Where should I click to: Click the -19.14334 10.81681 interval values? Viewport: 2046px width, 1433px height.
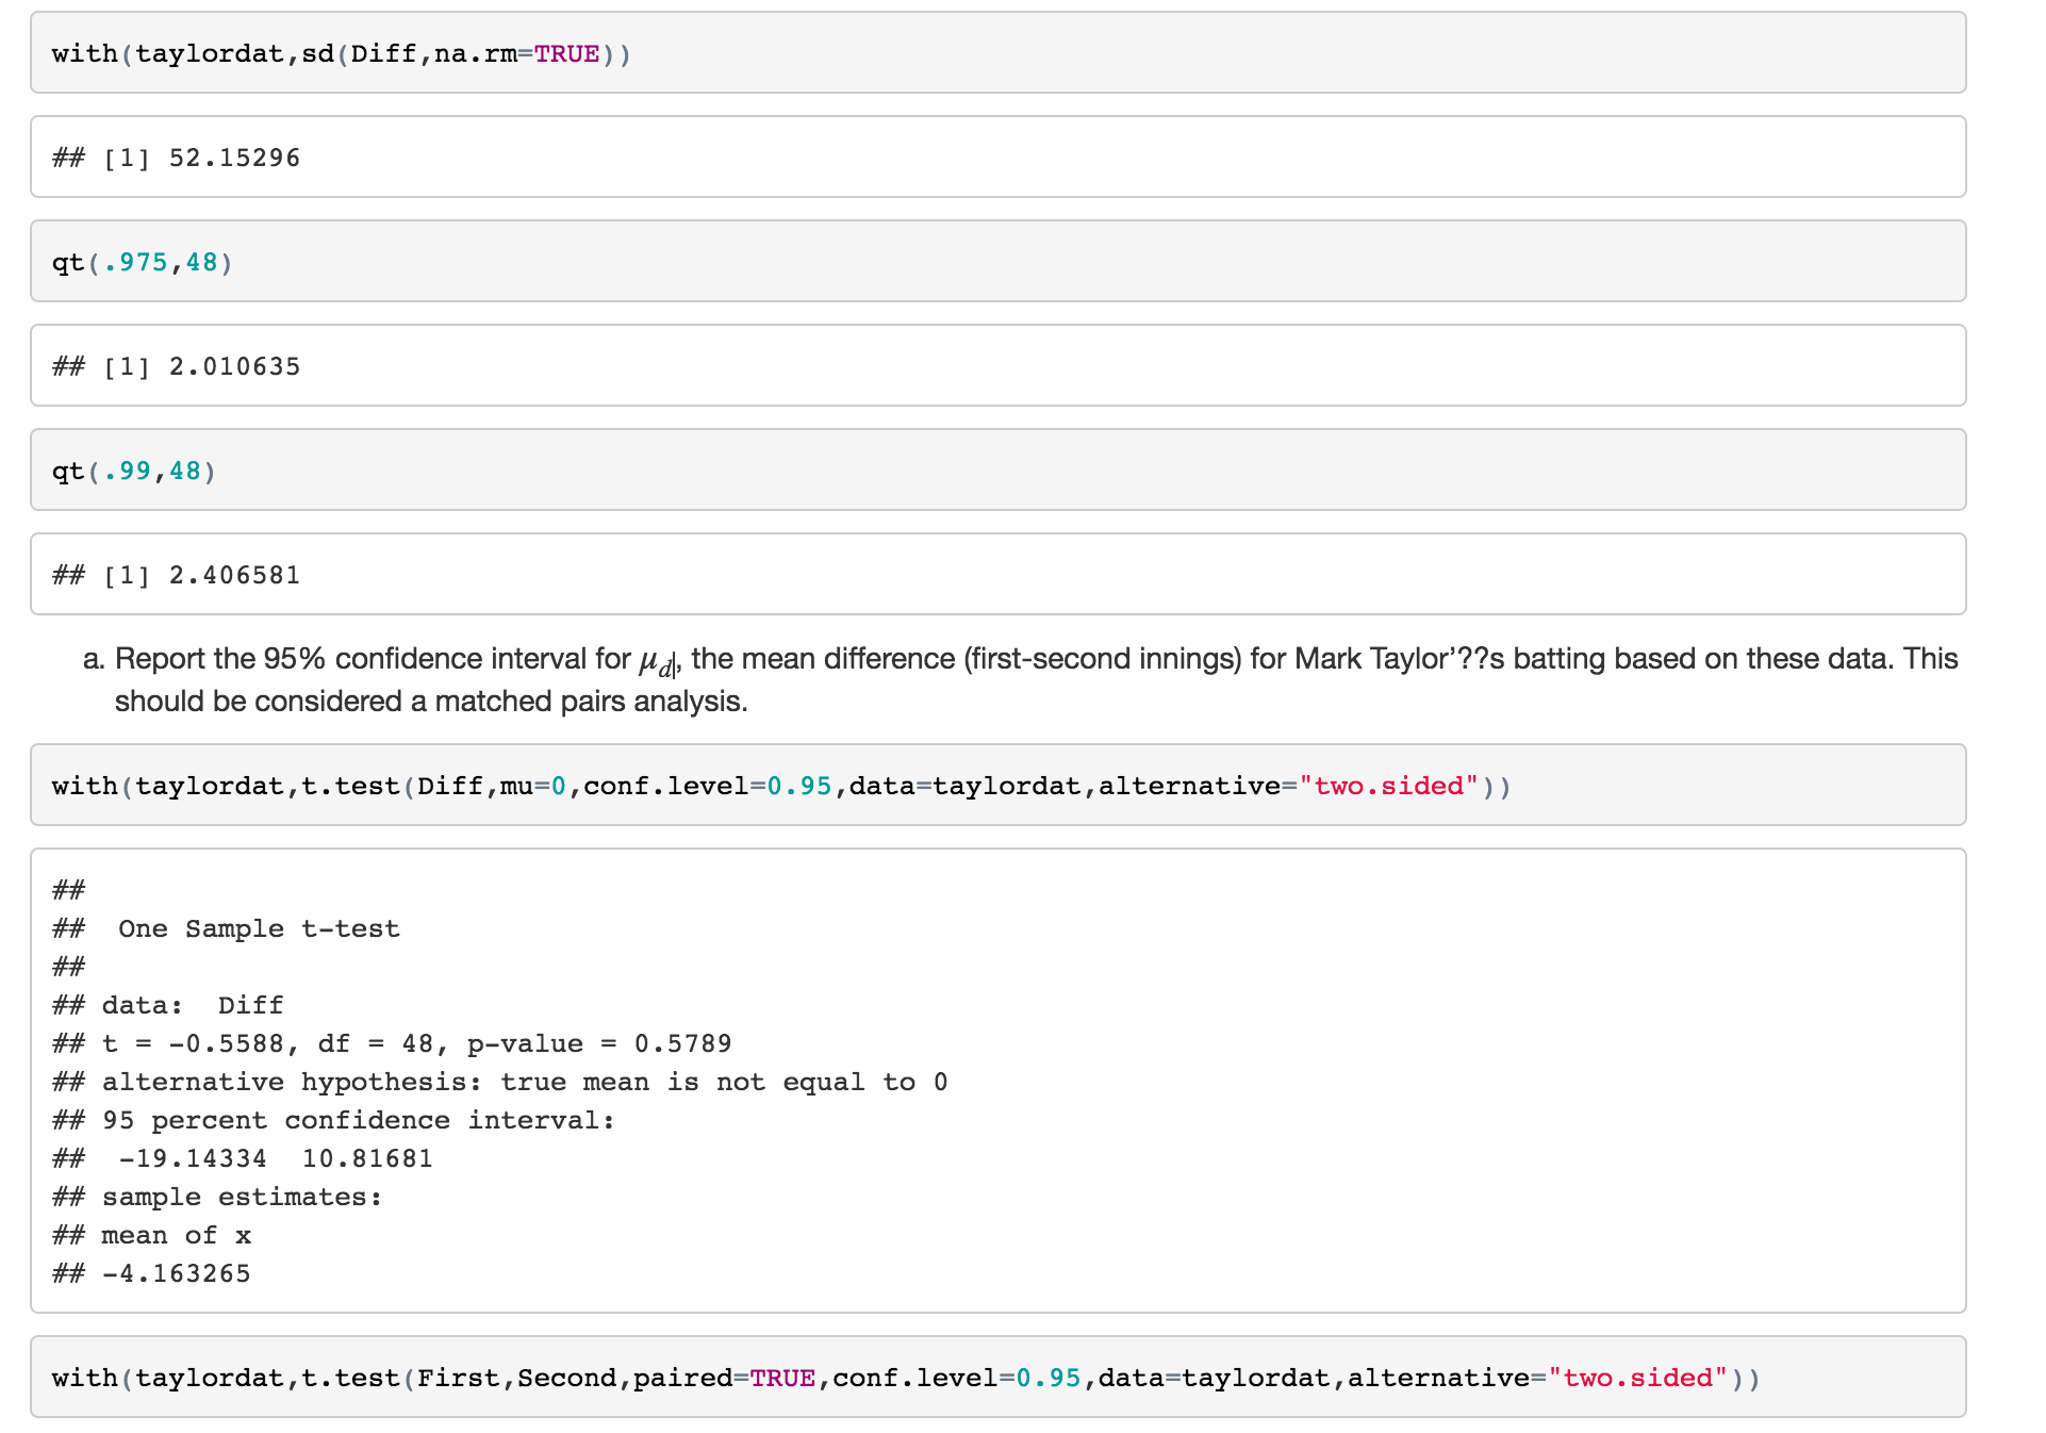275,1159
